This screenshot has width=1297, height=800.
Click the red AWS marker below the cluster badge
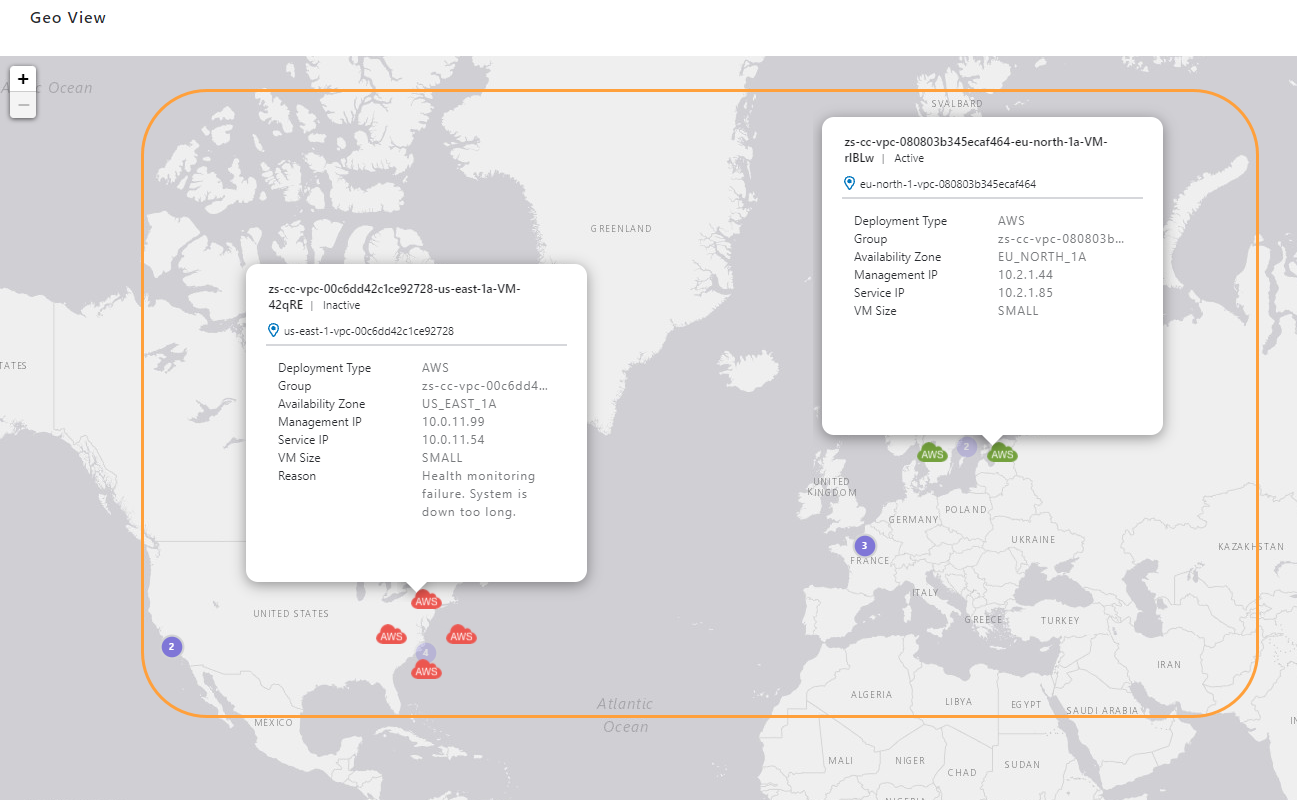(x=426, y=670)
